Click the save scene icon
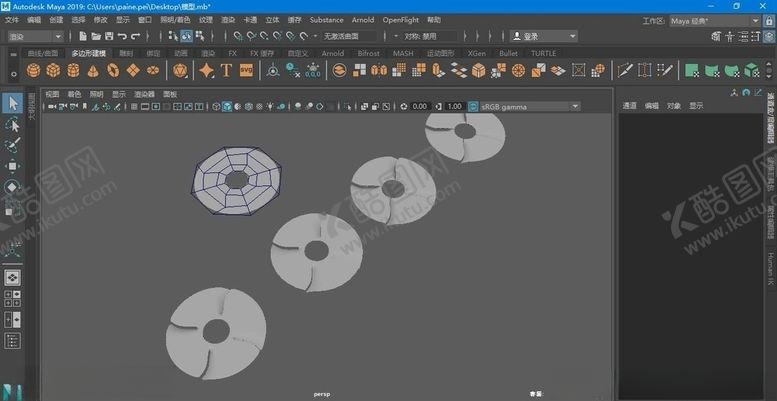This screenshot has width=777, height=401. click(108, 37)
